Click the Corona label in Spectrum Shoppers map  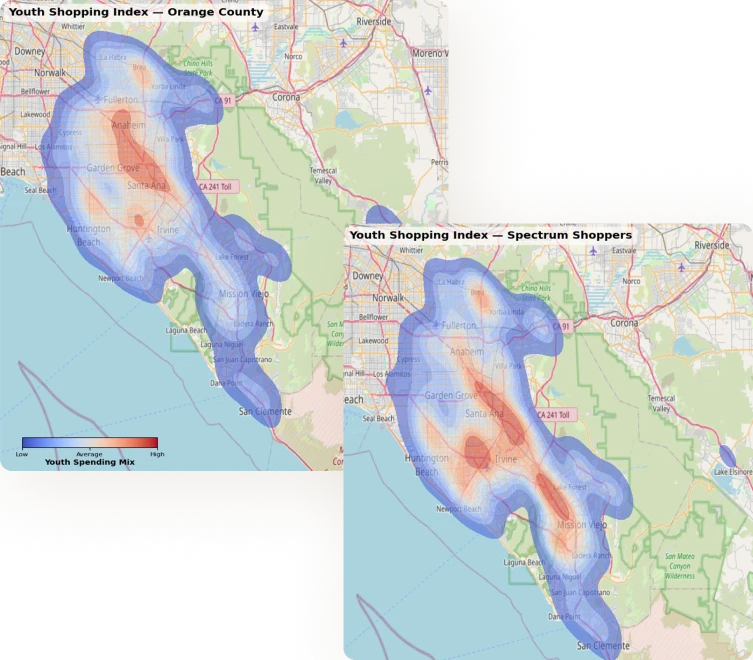(624, 323)
